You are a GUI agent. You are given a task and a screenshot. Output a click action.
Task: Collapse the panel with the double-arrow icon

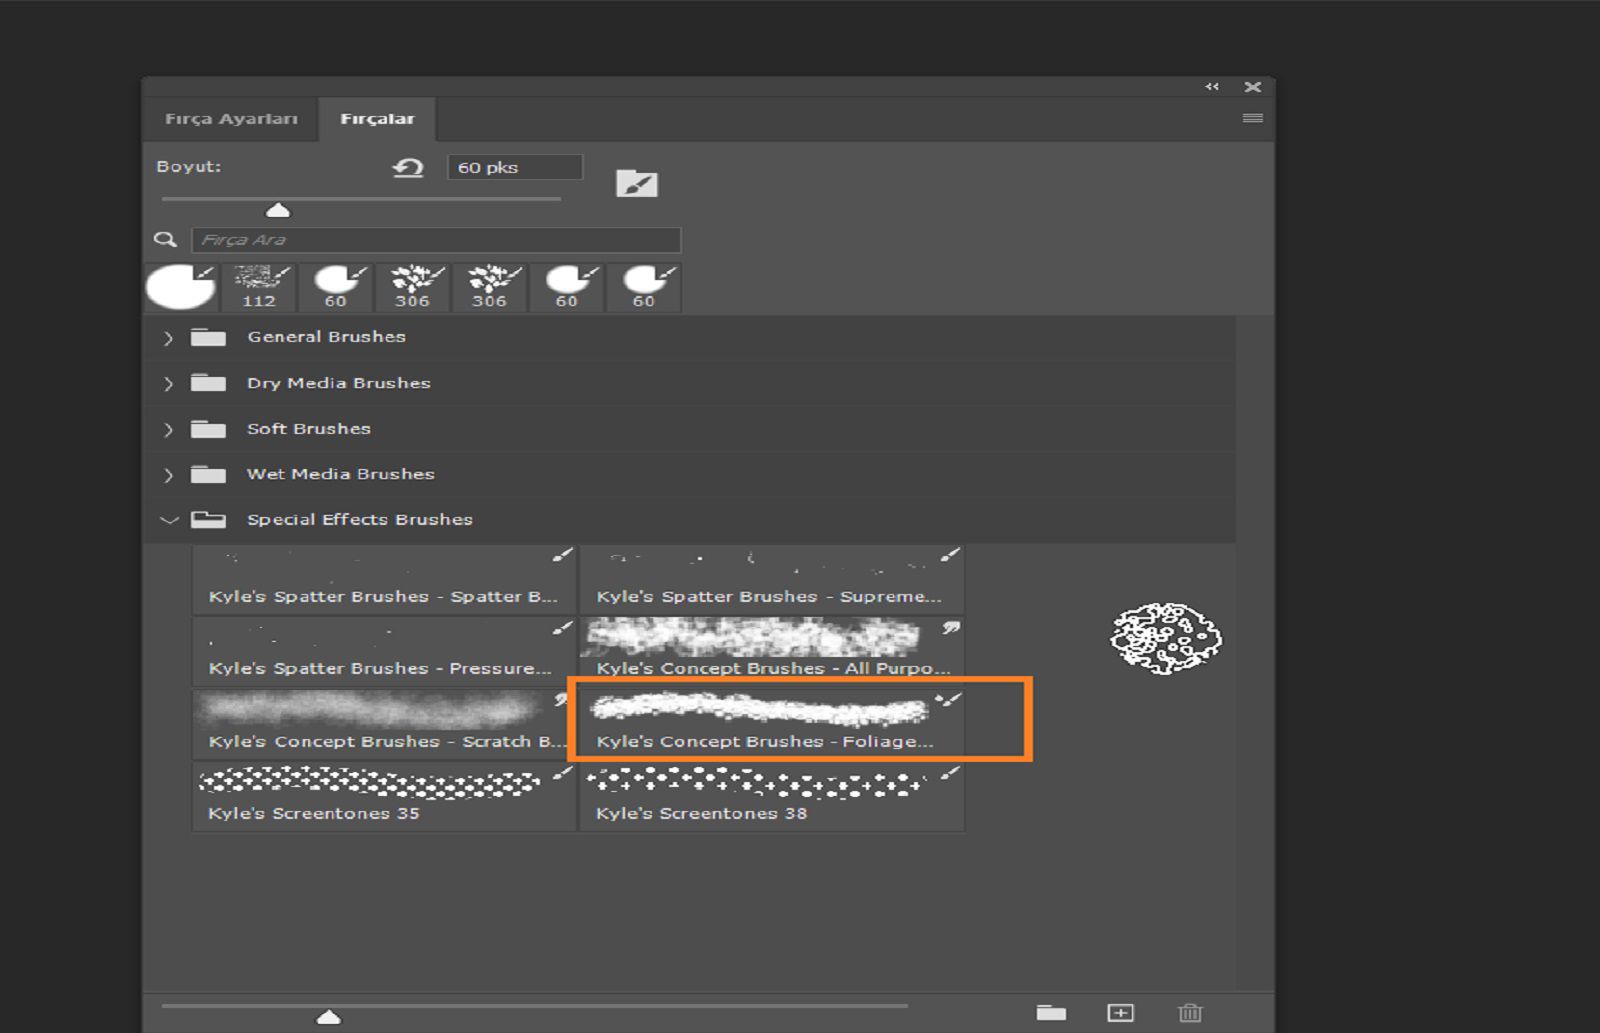click(1212, 87)
